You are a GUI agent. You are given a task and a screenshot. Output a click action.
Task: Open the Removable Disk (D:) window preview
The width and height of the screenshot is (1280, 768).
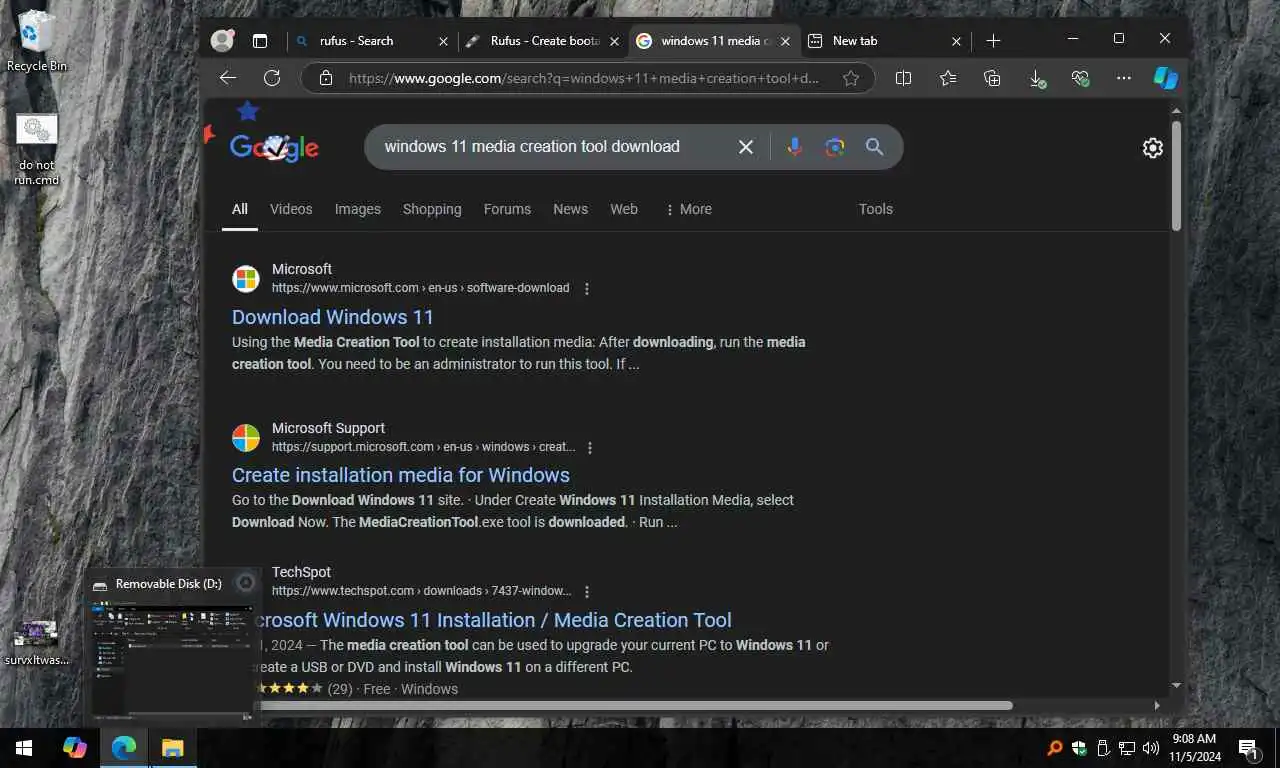pos(174,646)
